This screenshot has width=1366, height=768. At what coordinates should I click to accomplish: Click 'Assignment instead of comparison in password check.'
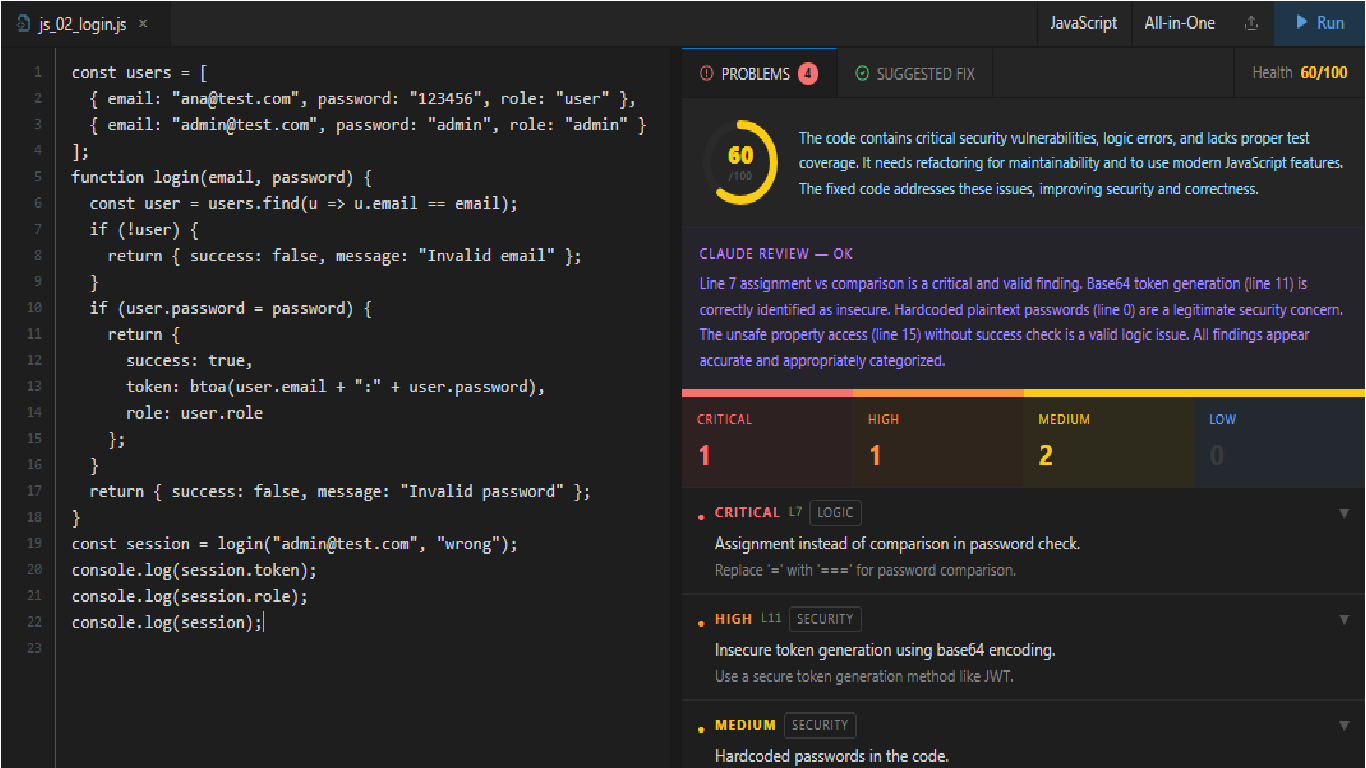point(897,544)
